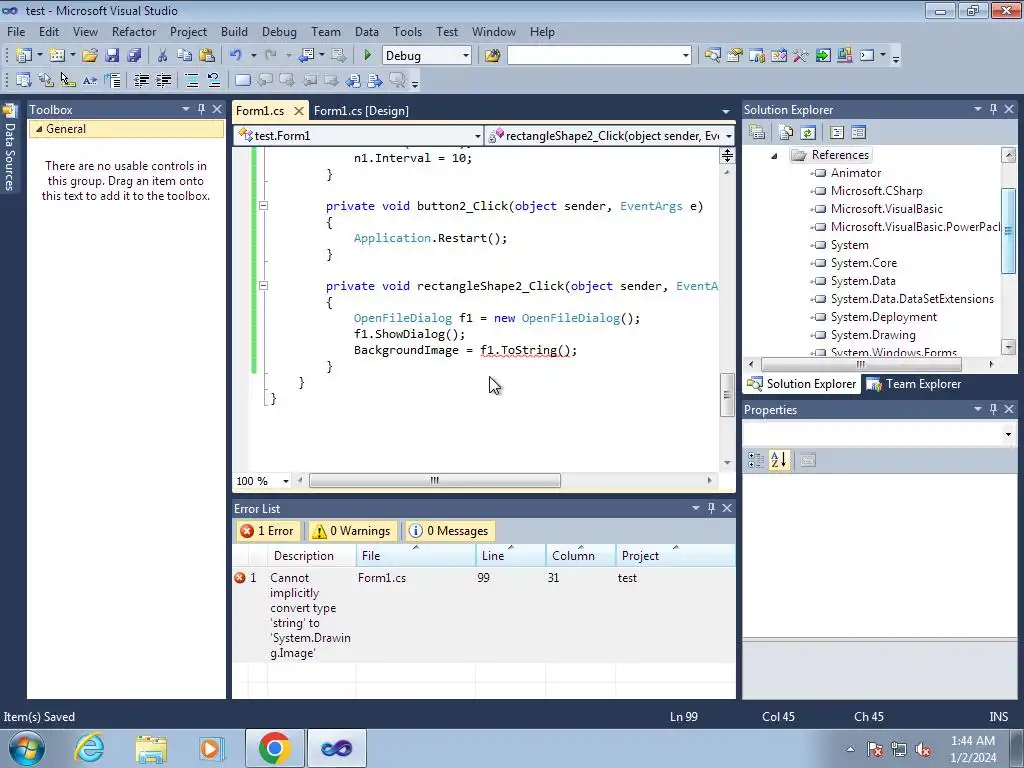Click the Windows Start button
The width and height of the screenshot is (1024, 768).
pyautogui.click(x=27, y=748)
